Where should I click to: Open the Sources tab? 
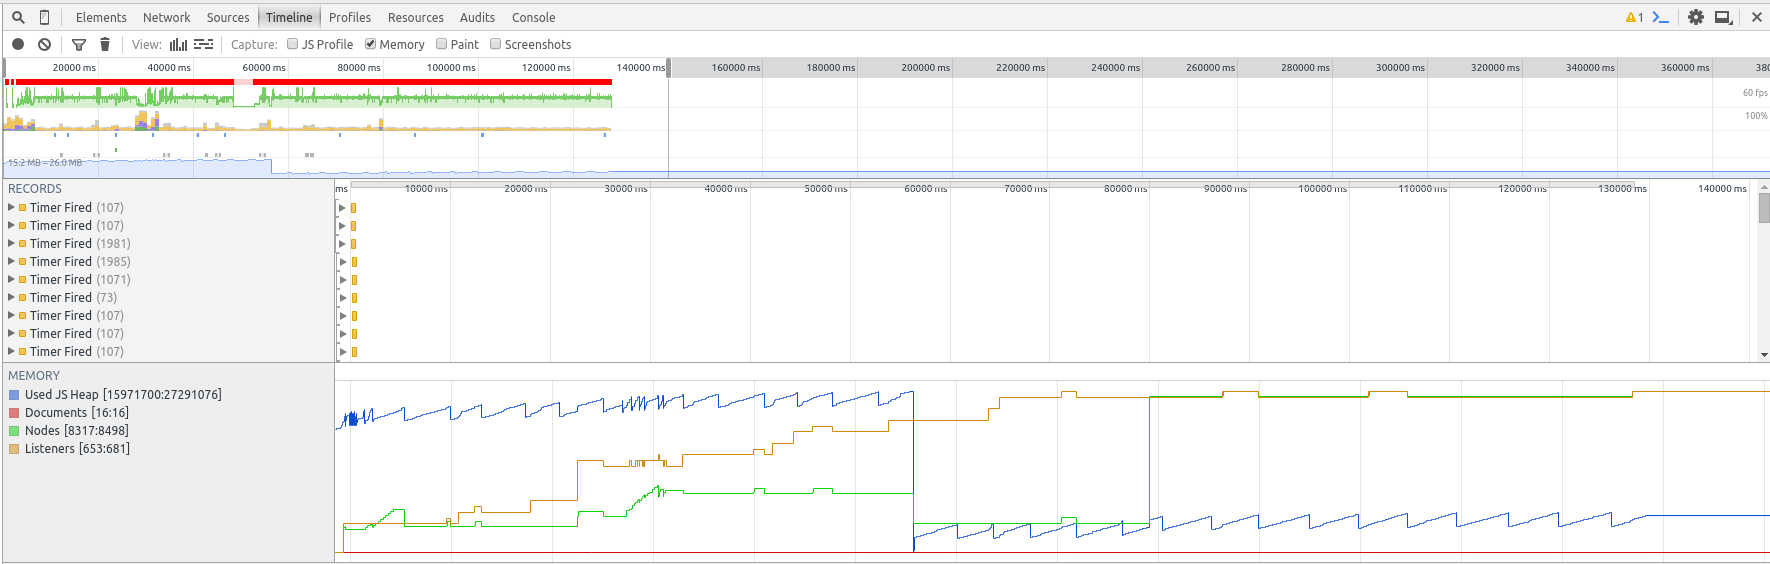[x=228, y=17]
